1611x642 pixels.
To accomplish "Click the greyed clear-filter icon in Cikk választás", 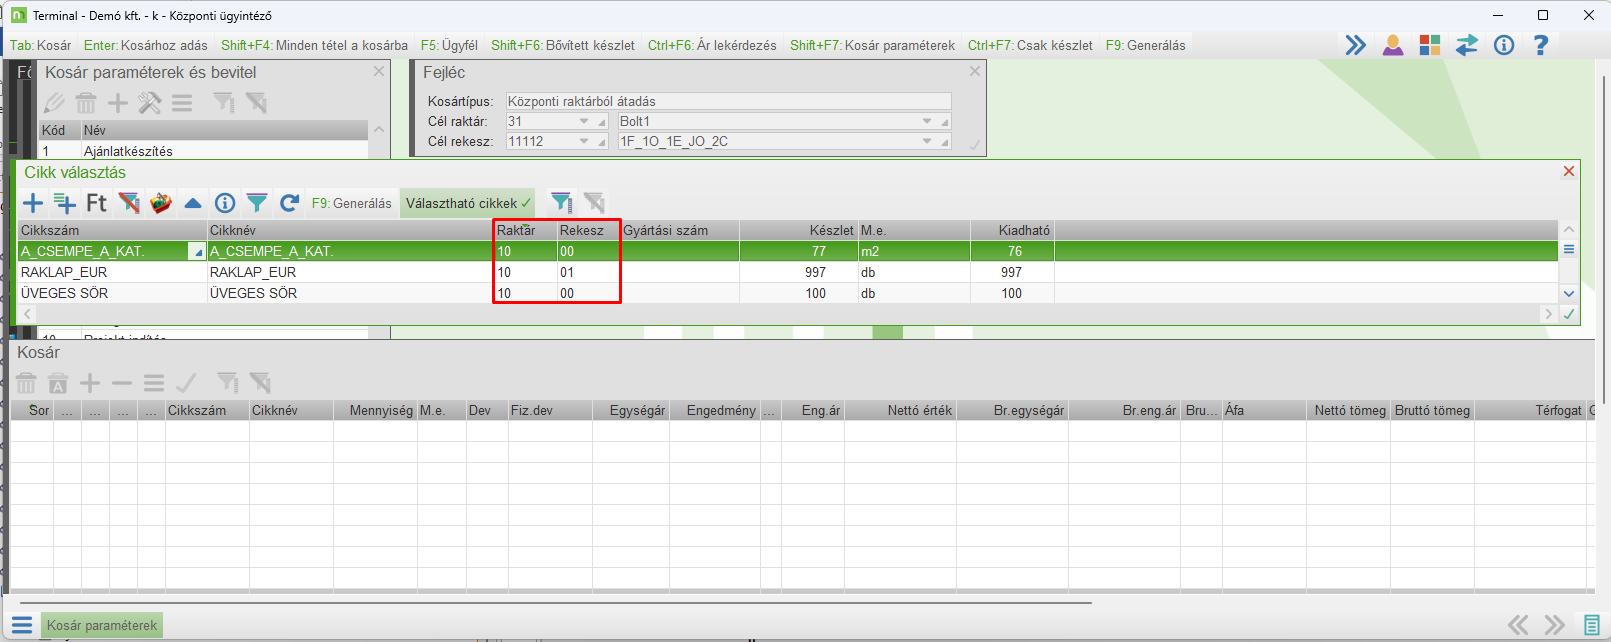I will pyautogui.click(x=595, y=203).
